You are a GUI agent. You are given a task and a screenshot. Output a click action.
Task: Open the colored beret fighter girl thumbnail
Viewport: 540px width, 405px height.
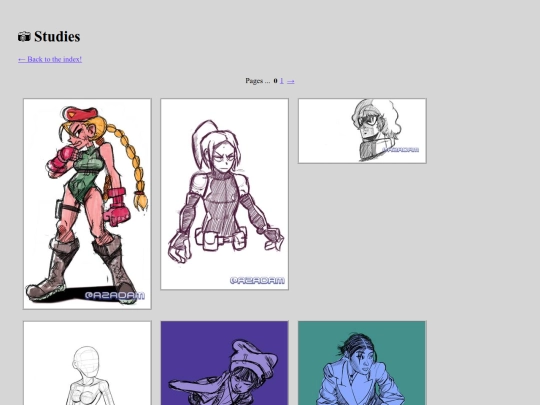tap(87, 204)
